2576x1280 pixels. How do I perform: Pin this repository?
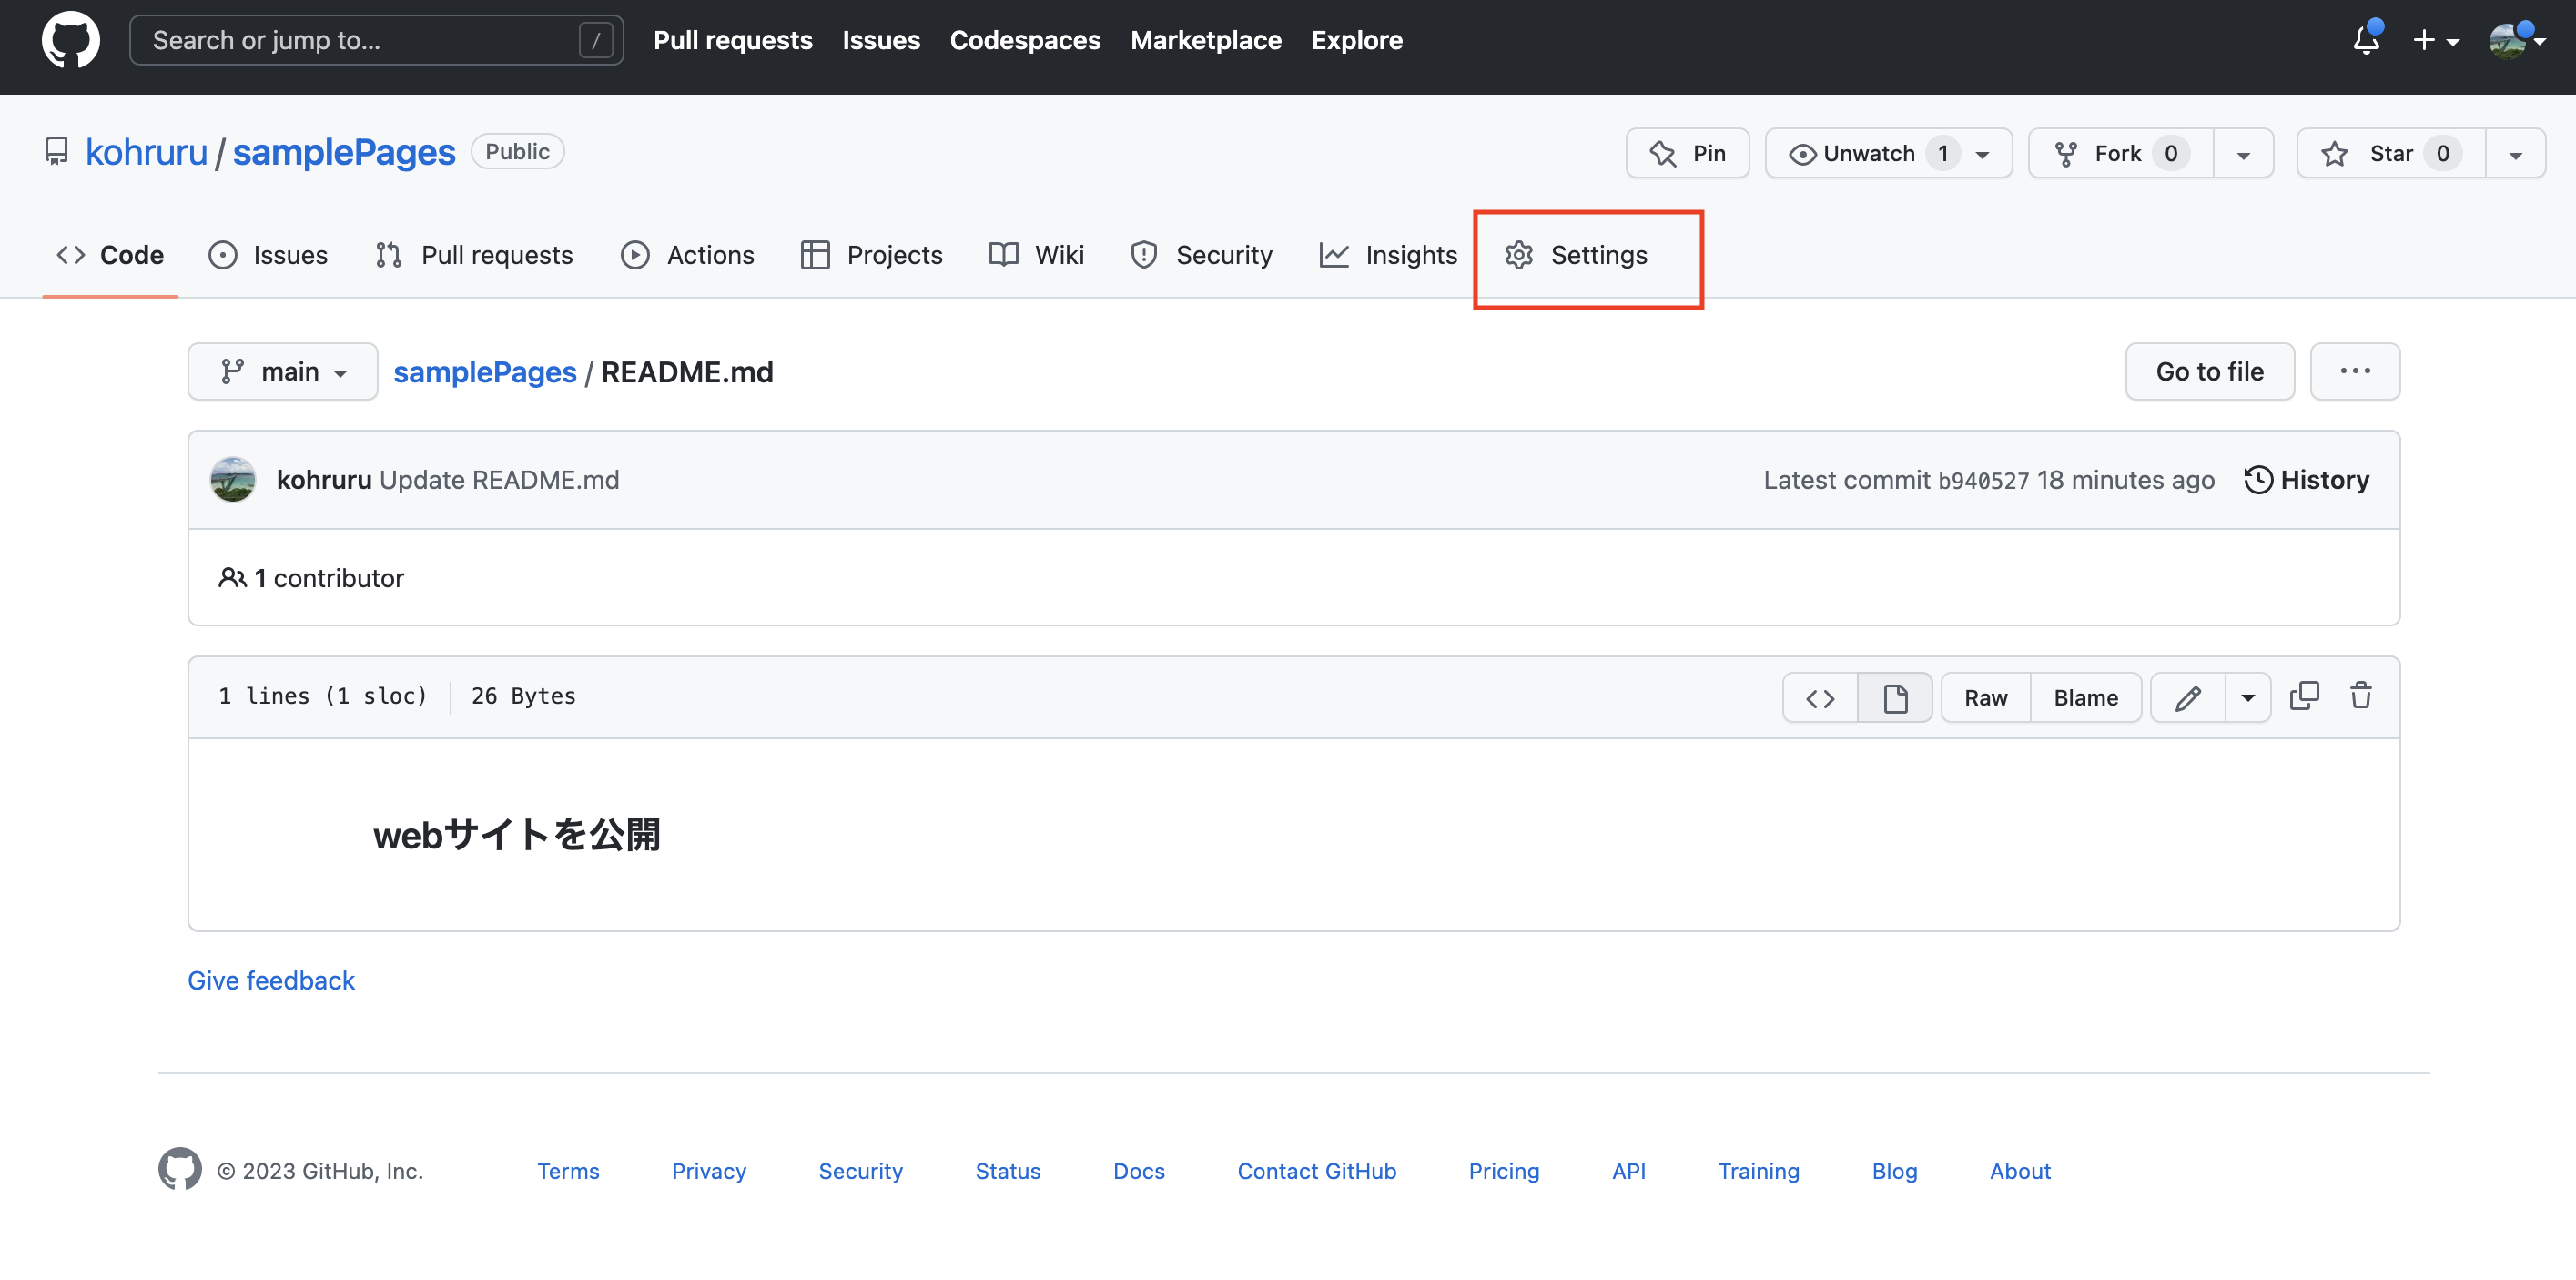pos(1687,153)
